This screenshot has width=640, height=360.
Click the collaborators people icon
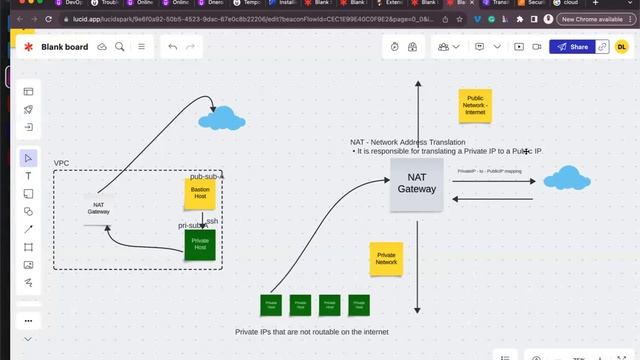click(443, 47)
